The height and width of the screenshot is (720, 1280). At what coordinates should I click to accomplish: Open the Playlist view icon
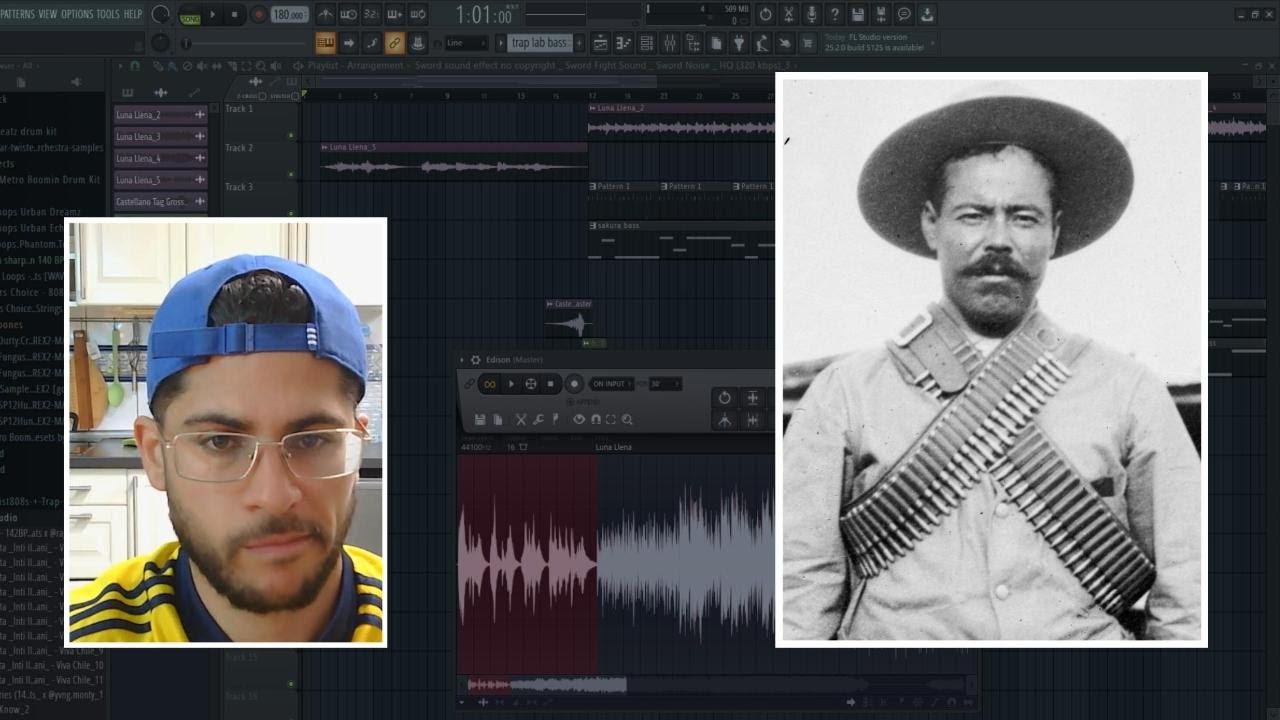[600, 43]
